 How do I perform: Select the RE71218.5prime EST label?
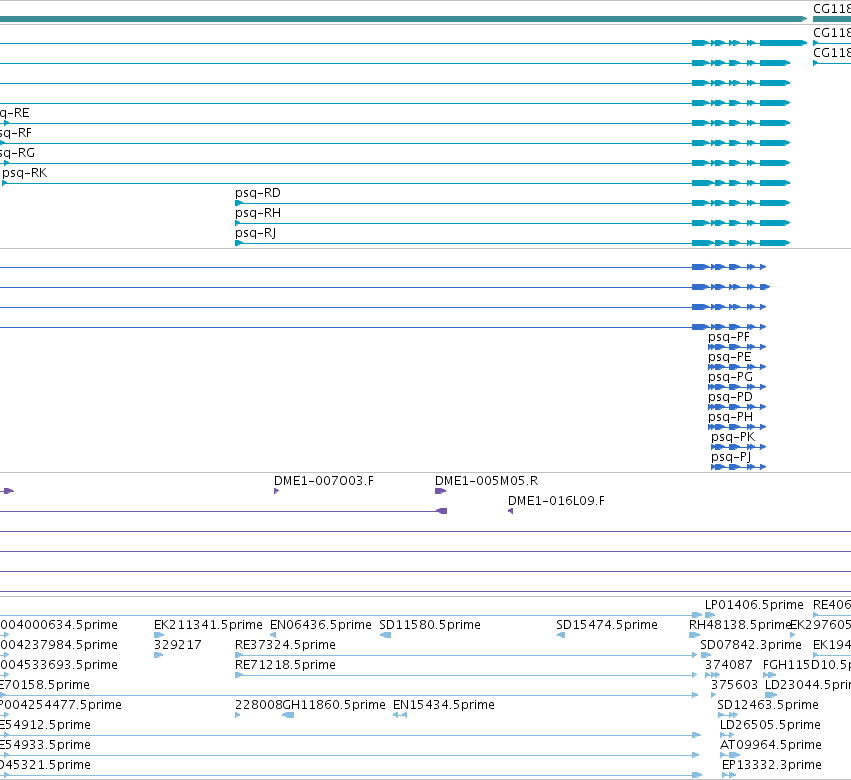(285, 665)
